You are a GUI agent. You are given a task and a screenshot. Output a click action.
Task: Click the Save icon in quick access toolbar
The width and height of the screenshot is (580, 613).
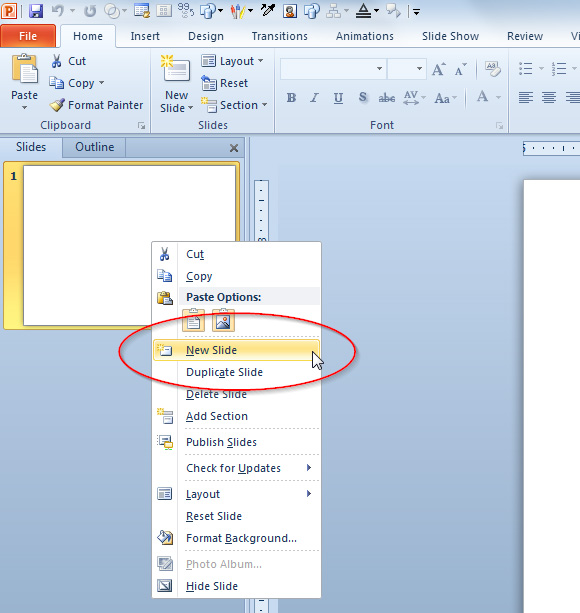(36, 11)
